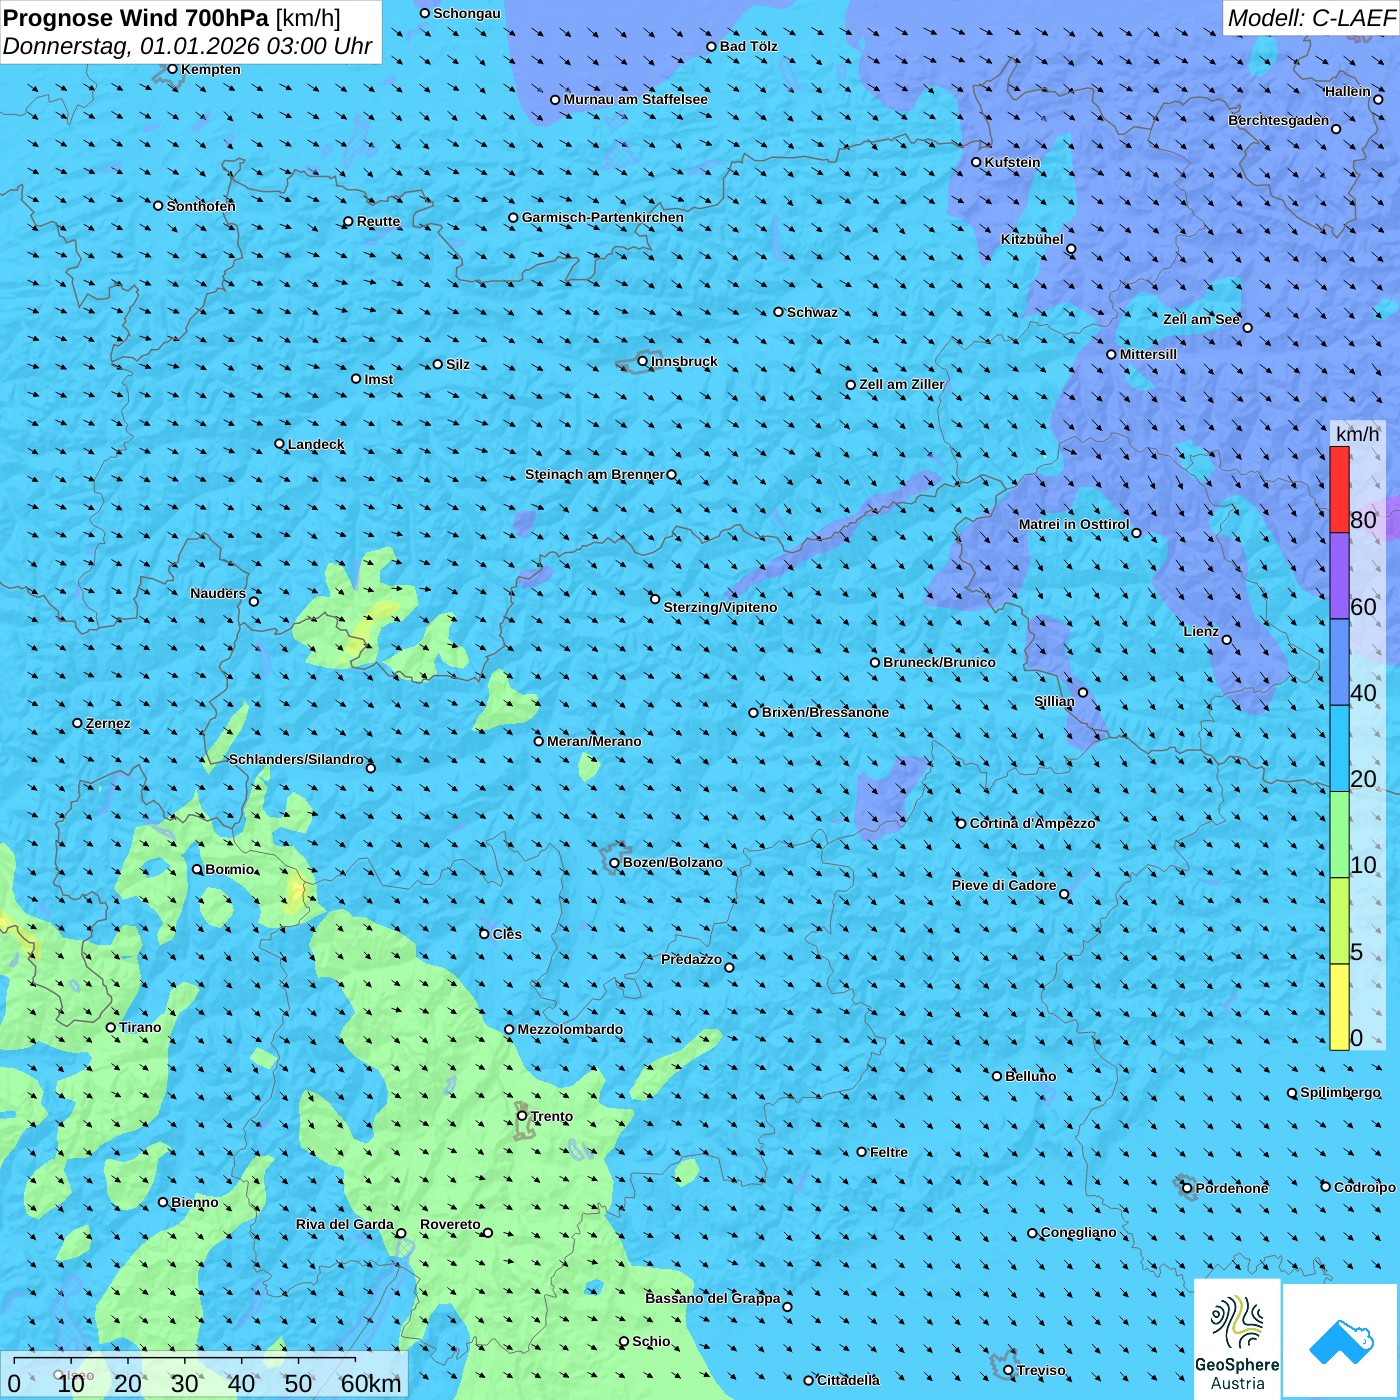Click the Murnau am Staffelsee label
Image resolution: width=1400 pixels, height=1400 pixels.
636,99
